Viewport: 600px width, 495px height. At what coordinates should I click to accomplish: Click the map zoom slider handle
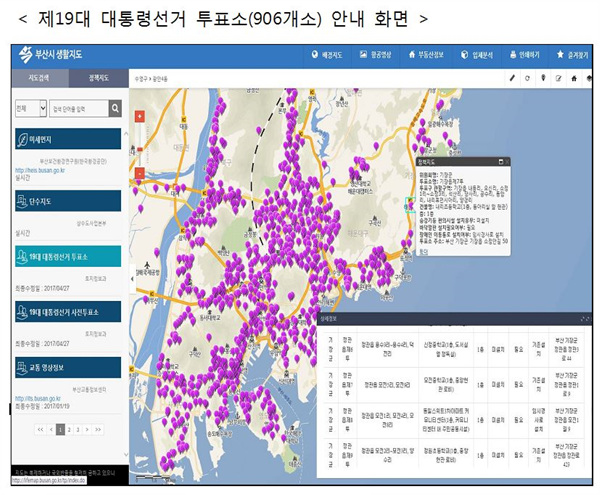click(140, 150)
